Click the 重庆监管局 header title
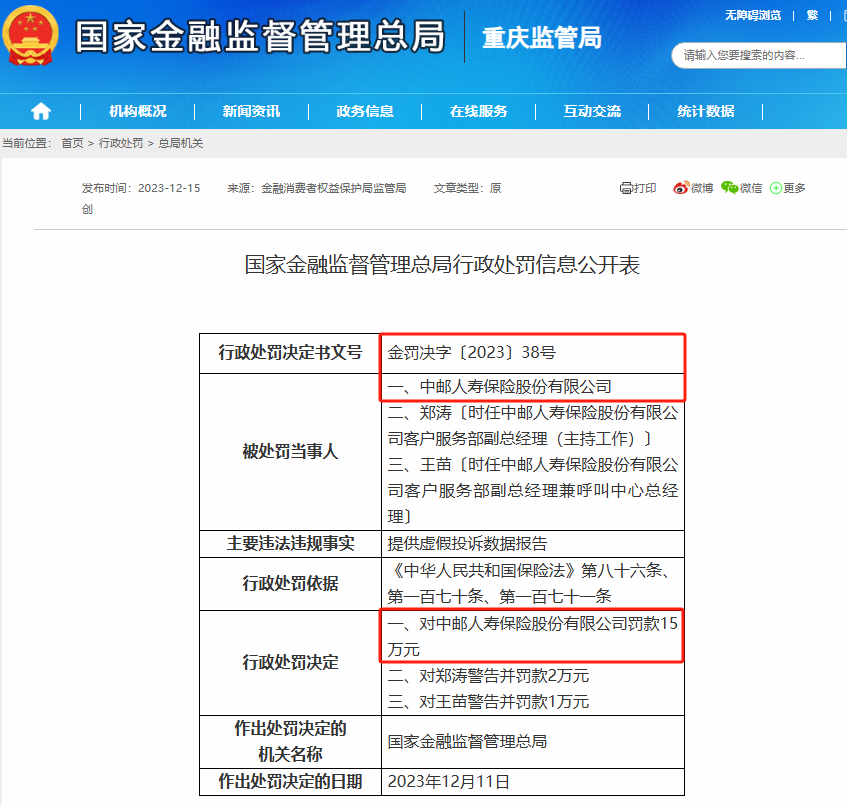 (x=542, y=38)
